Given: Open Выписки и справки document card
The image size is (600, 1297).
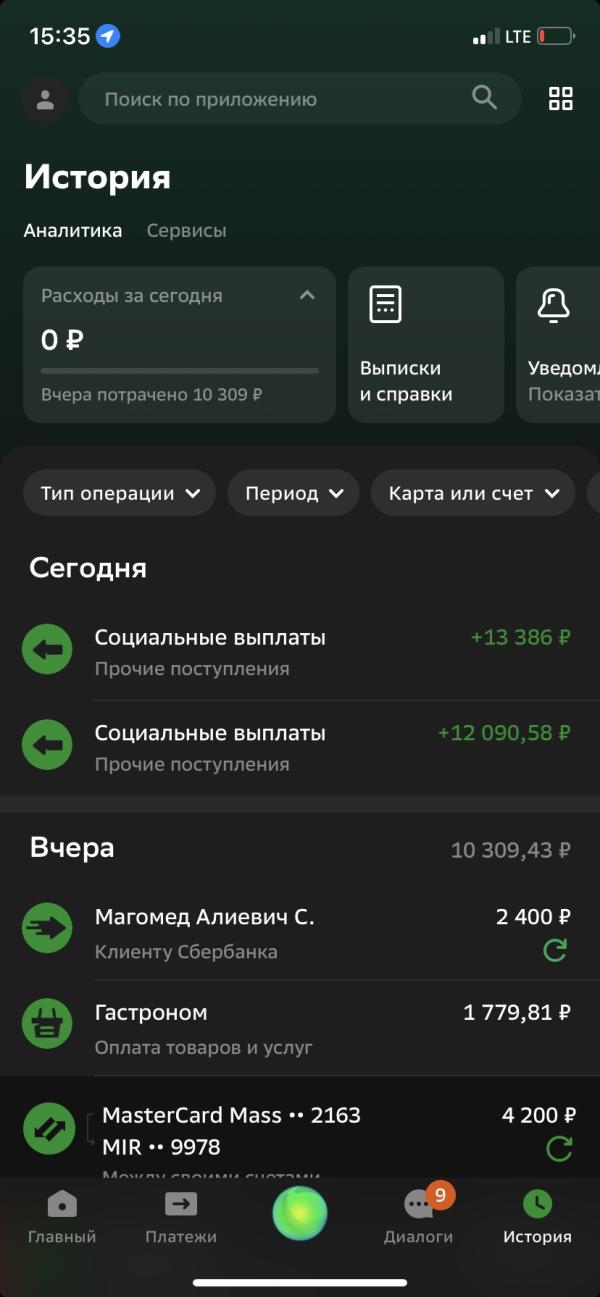Looking at the screenshot, I should (426, 344).
